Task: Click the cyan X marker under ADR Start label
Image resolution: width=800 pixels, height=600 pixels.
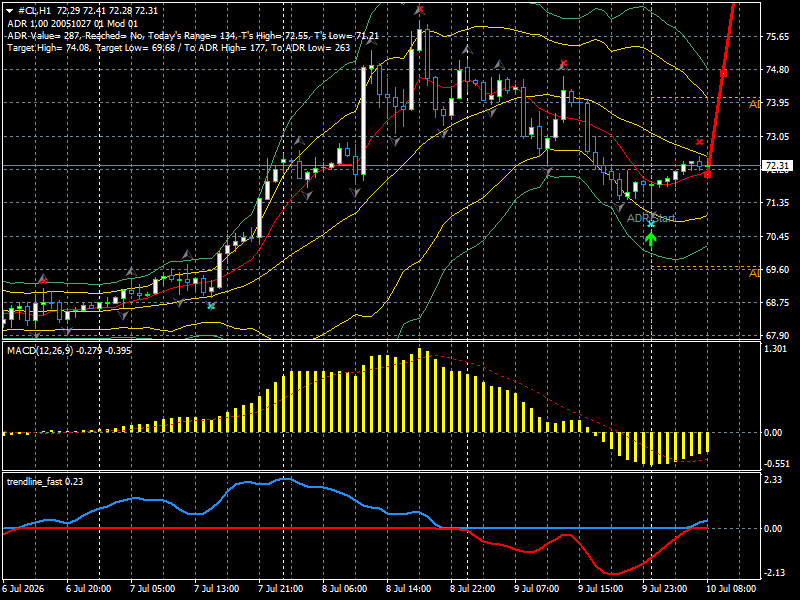Action: click(651, 224)
